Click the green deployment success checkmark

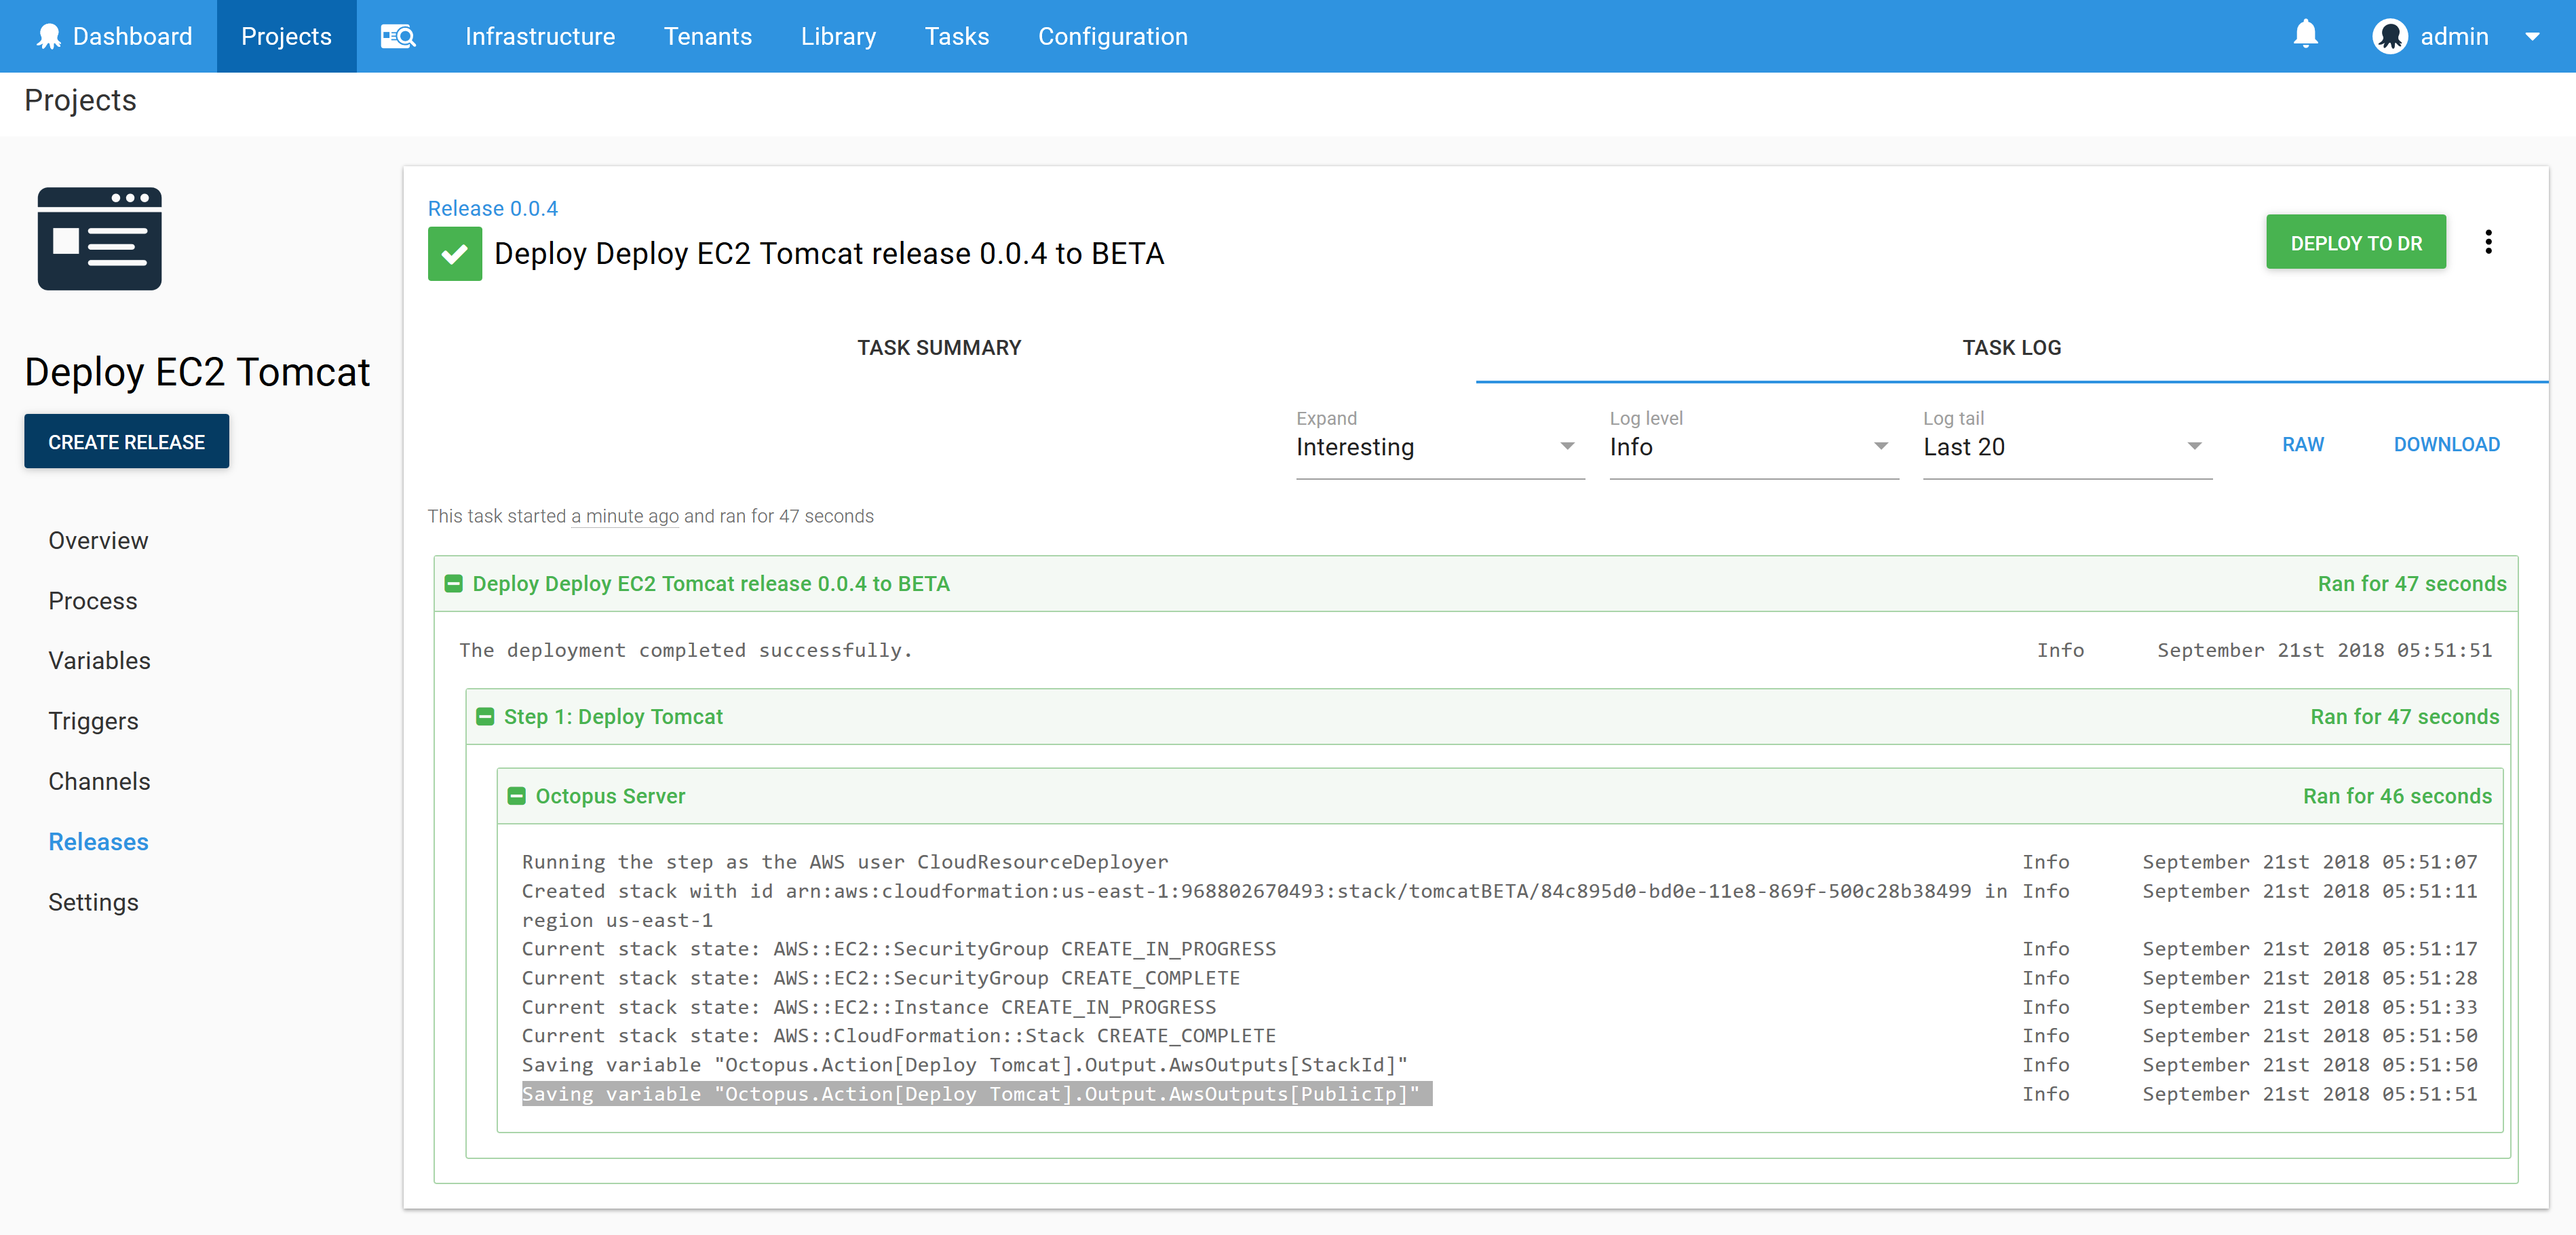455,253
